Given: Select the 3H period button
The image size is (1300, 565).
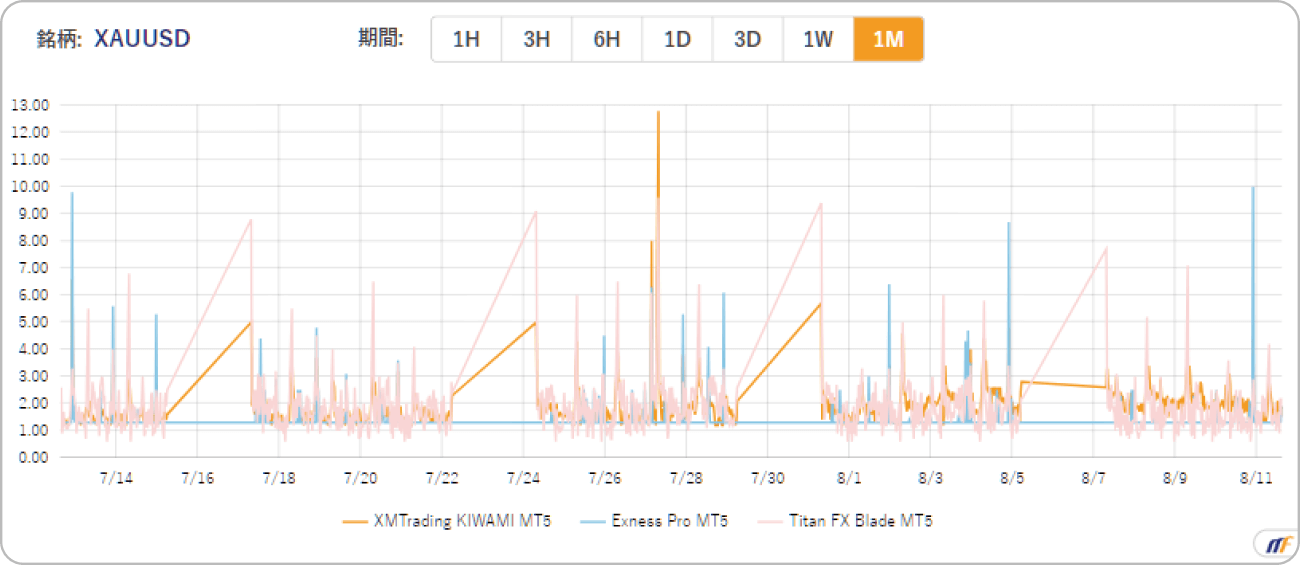Looking at the screenshot, I should [536, 40].
